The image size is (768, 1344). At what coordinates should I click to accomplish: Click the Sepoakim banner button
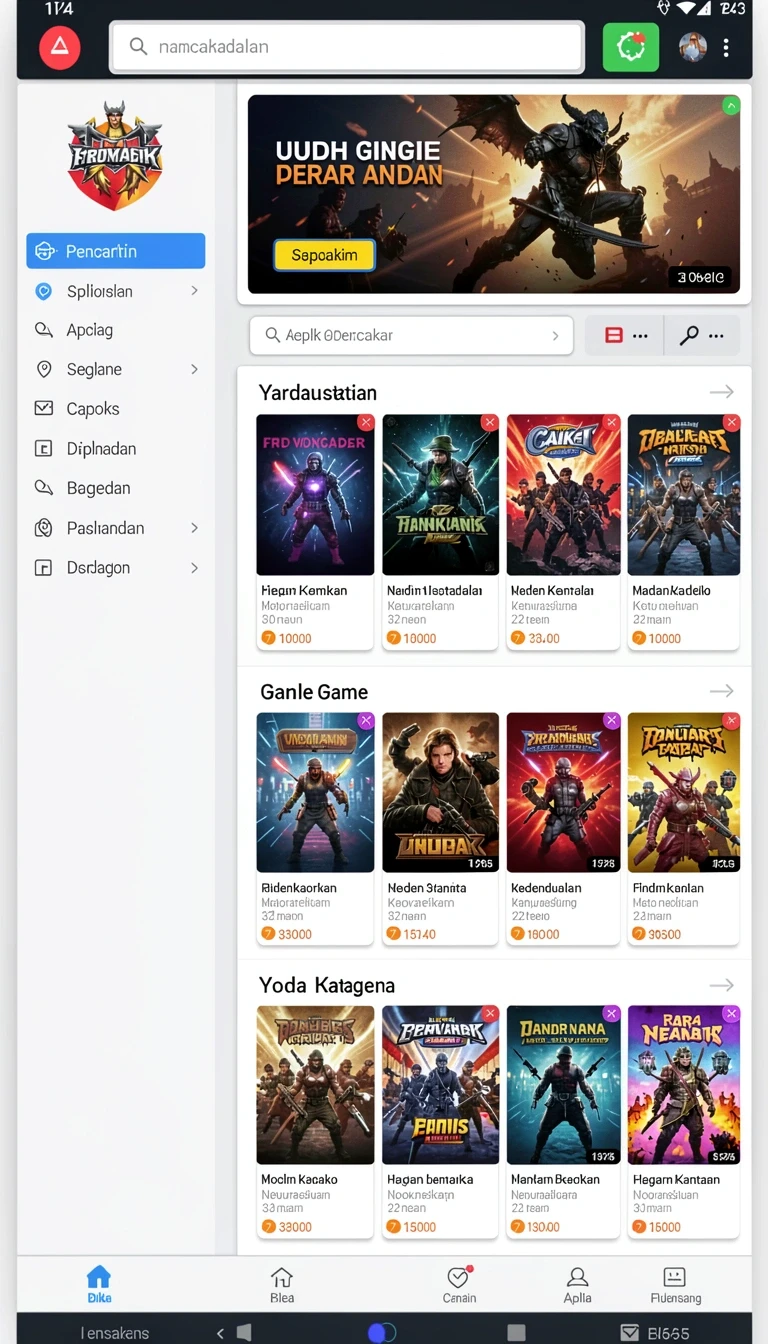(x=324, y=255)
